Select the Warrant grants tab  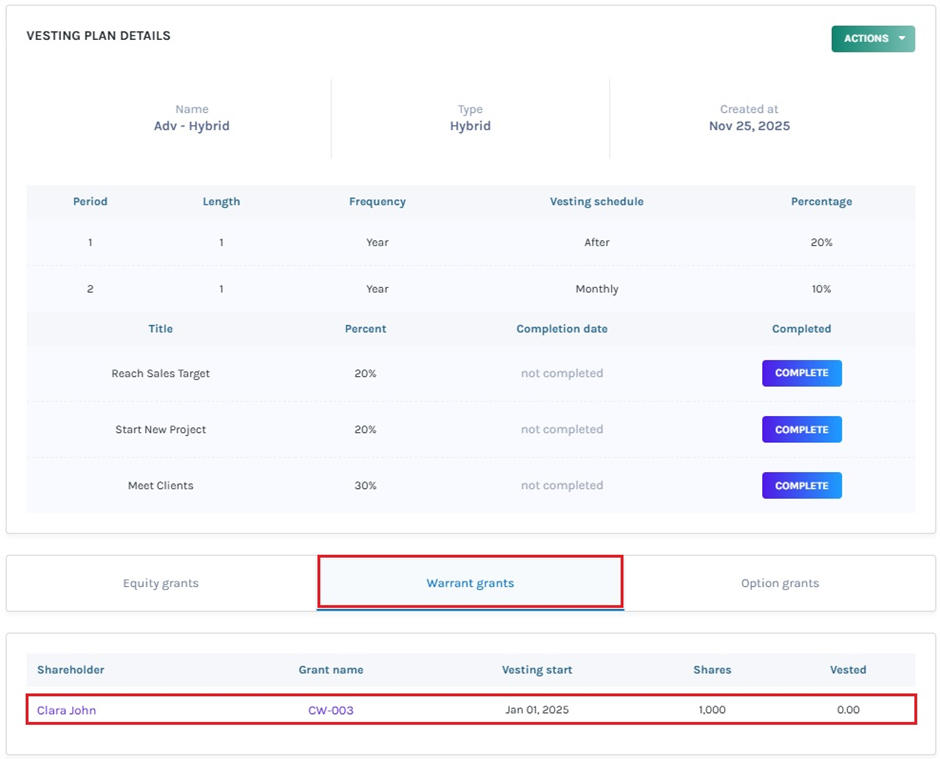470,583
